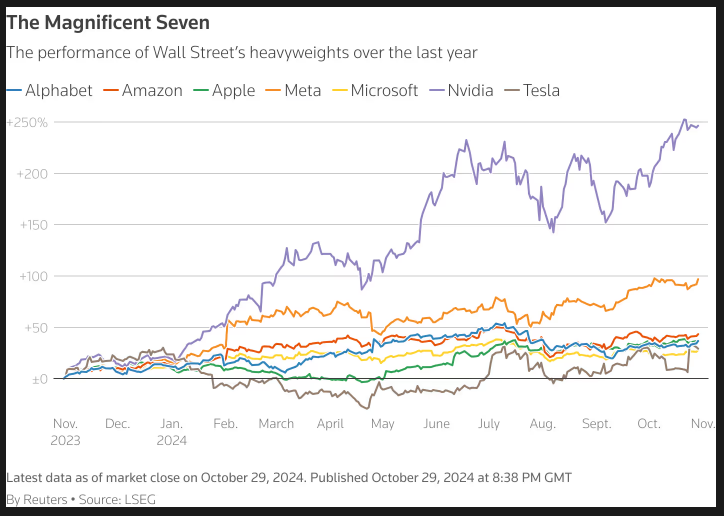
Task: Click the blue Alphabet legend color line
Action: [14, 91]
